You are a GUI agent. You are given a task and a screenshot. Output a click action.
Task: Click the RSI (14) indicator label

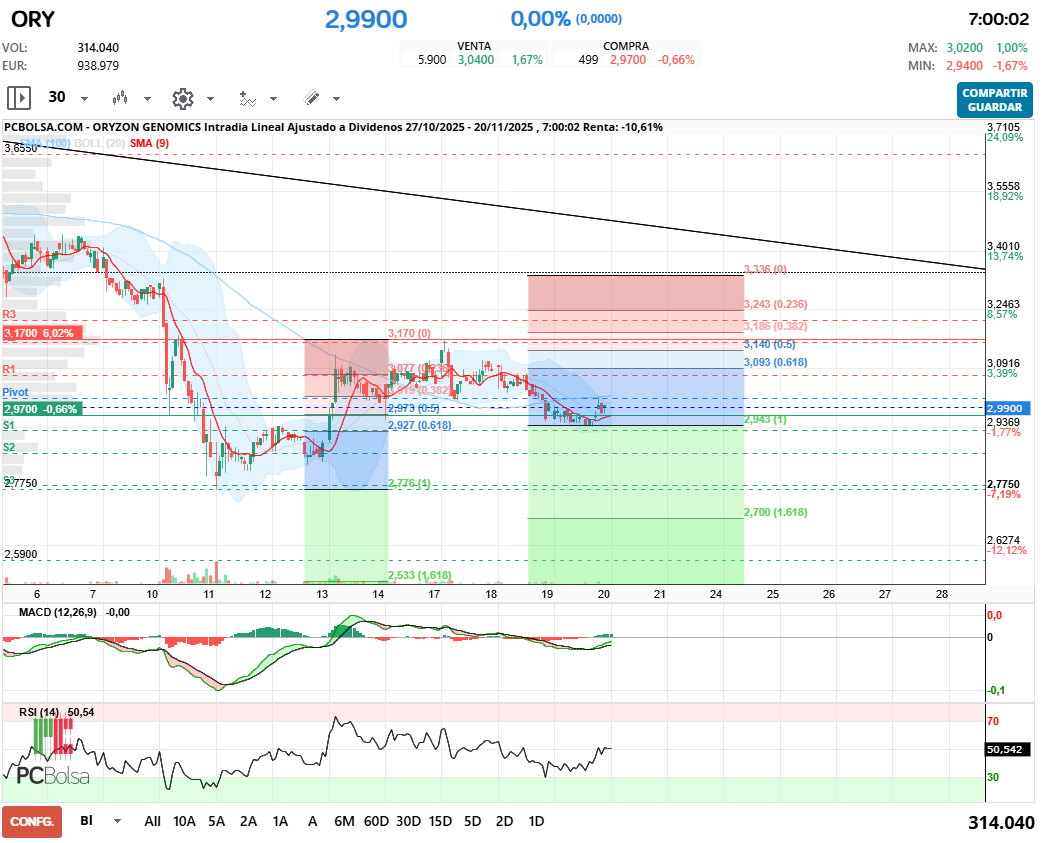pos(42,712)
